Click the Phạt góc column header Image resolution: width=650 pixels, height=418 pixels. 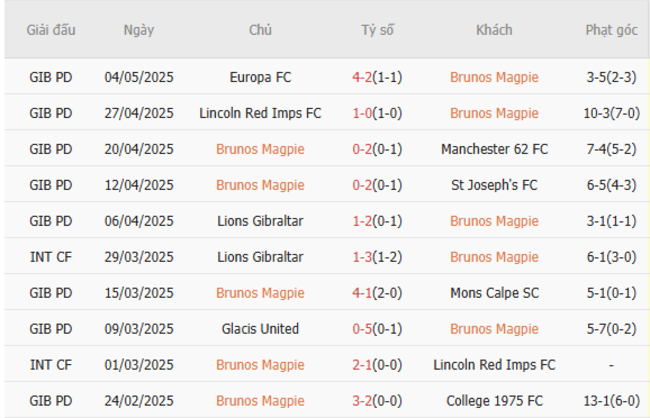[x=611, y=30]
